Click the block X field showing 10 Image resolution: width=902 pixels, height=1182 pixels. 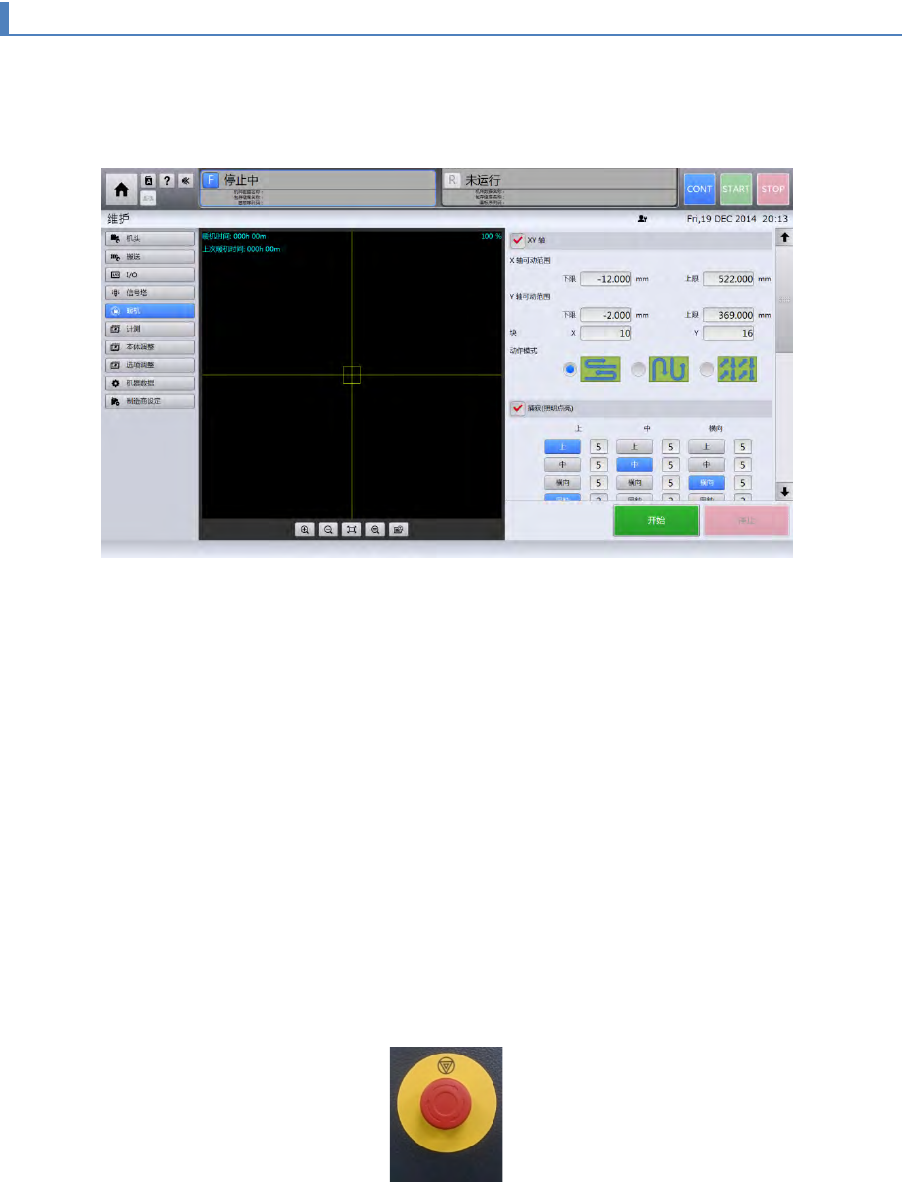[606, 333]
